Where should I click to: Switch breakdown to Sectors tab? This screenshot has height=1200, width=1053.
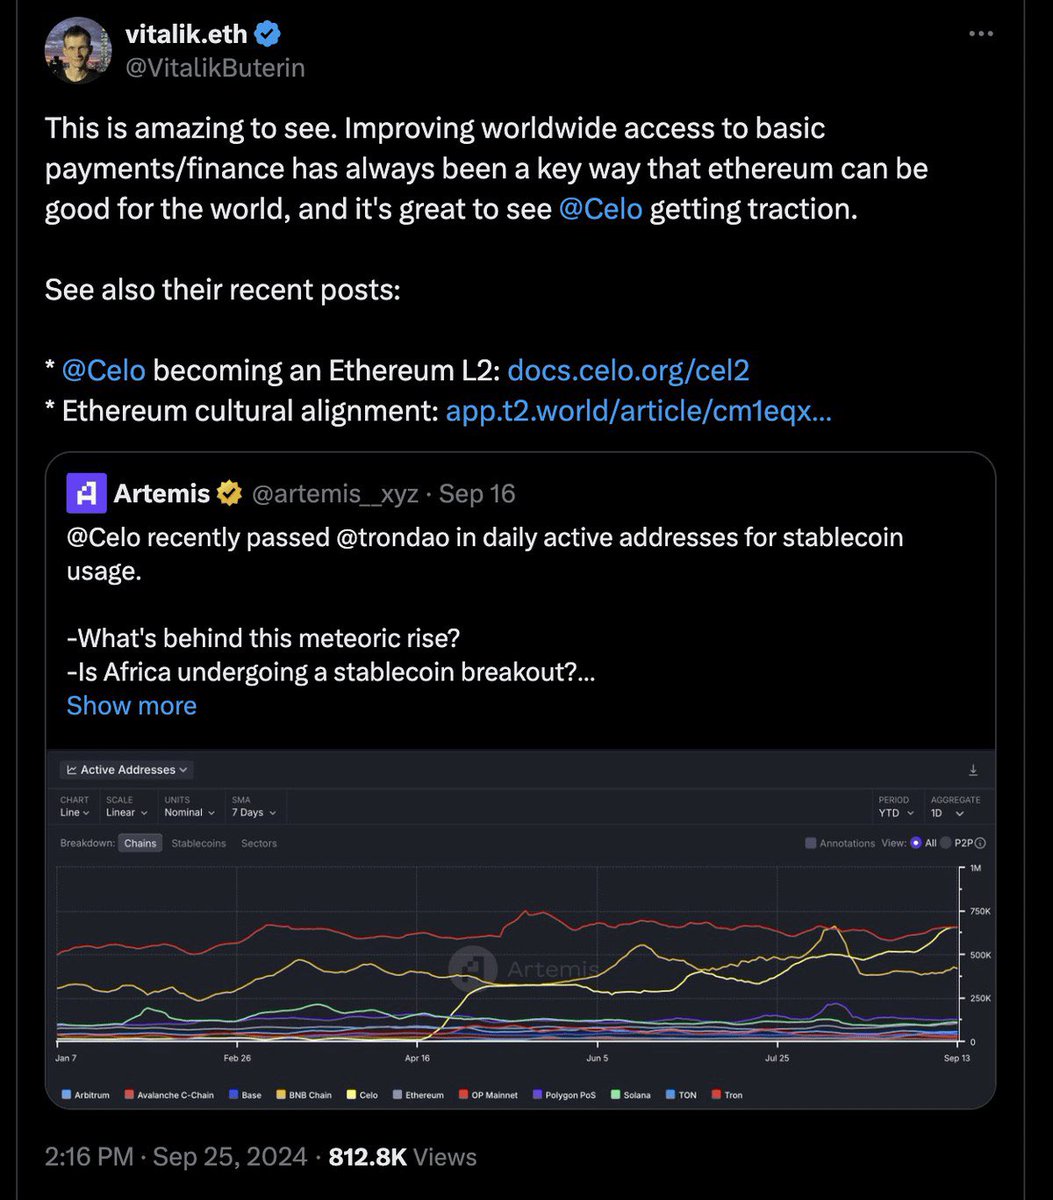259,843
